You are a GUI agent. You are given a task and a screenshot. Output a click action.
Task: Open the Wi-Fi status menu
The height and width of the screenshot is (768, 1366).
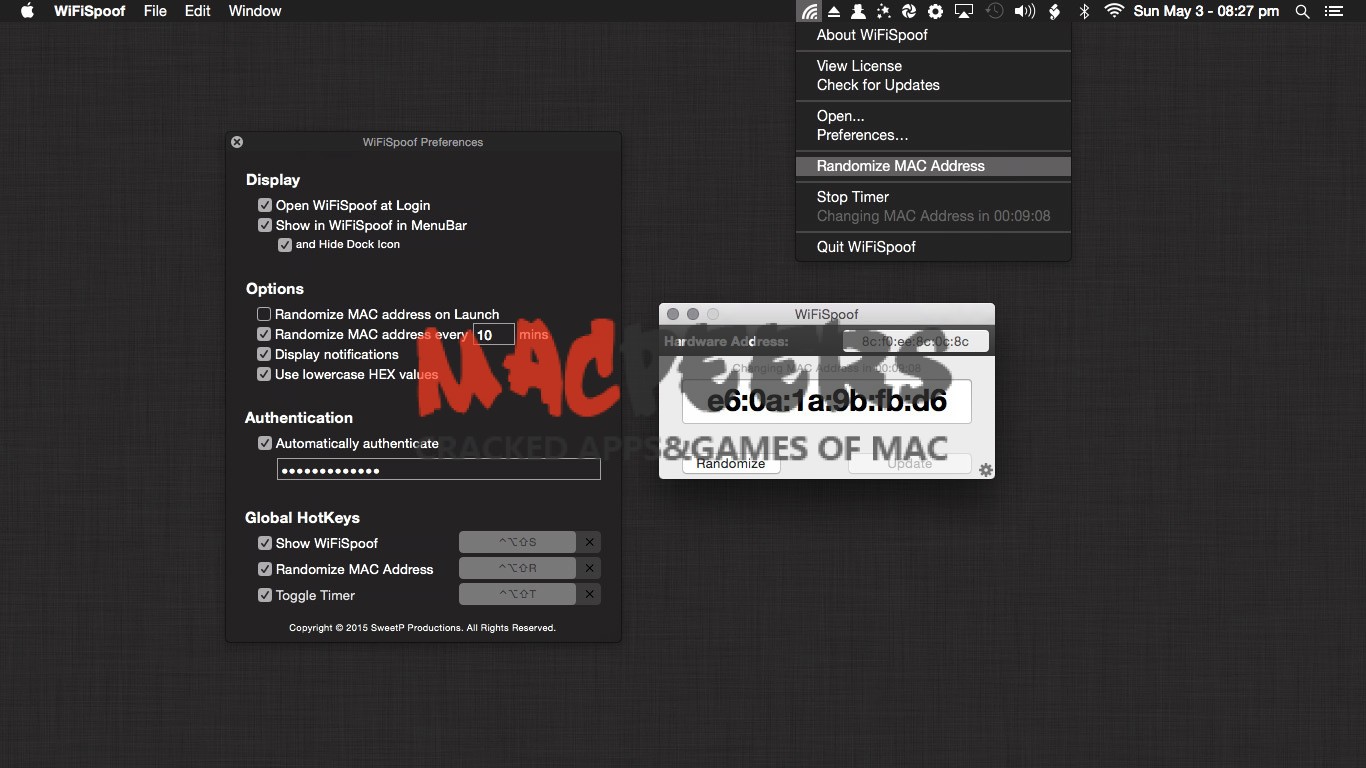click(x=1114, y=11)
